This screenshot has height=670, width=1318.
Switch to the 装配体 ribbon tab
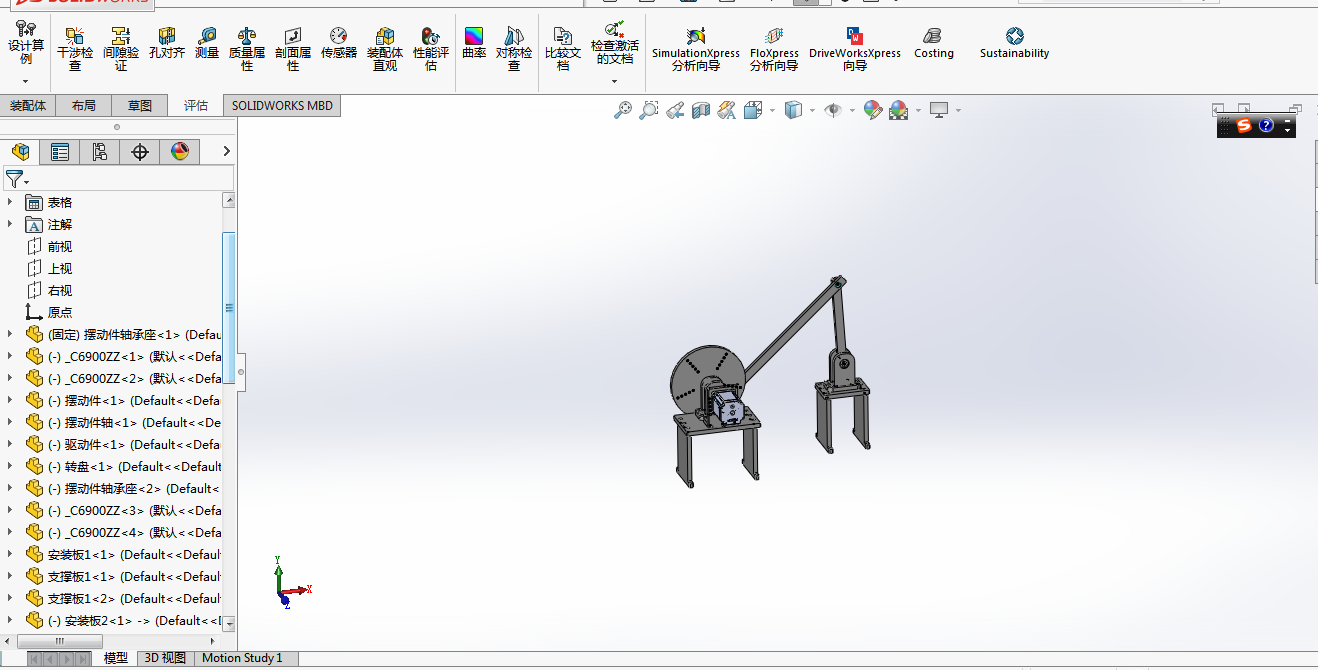point(28,105)
